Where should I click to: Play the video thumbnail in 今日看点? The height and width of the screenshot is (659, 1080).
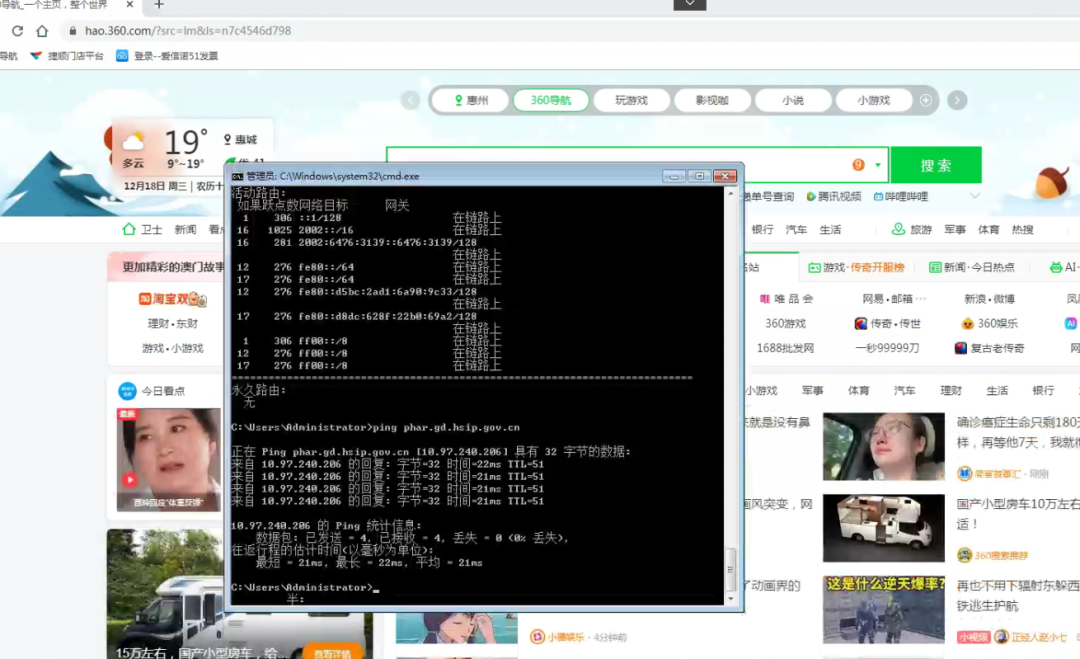point(129,479)
